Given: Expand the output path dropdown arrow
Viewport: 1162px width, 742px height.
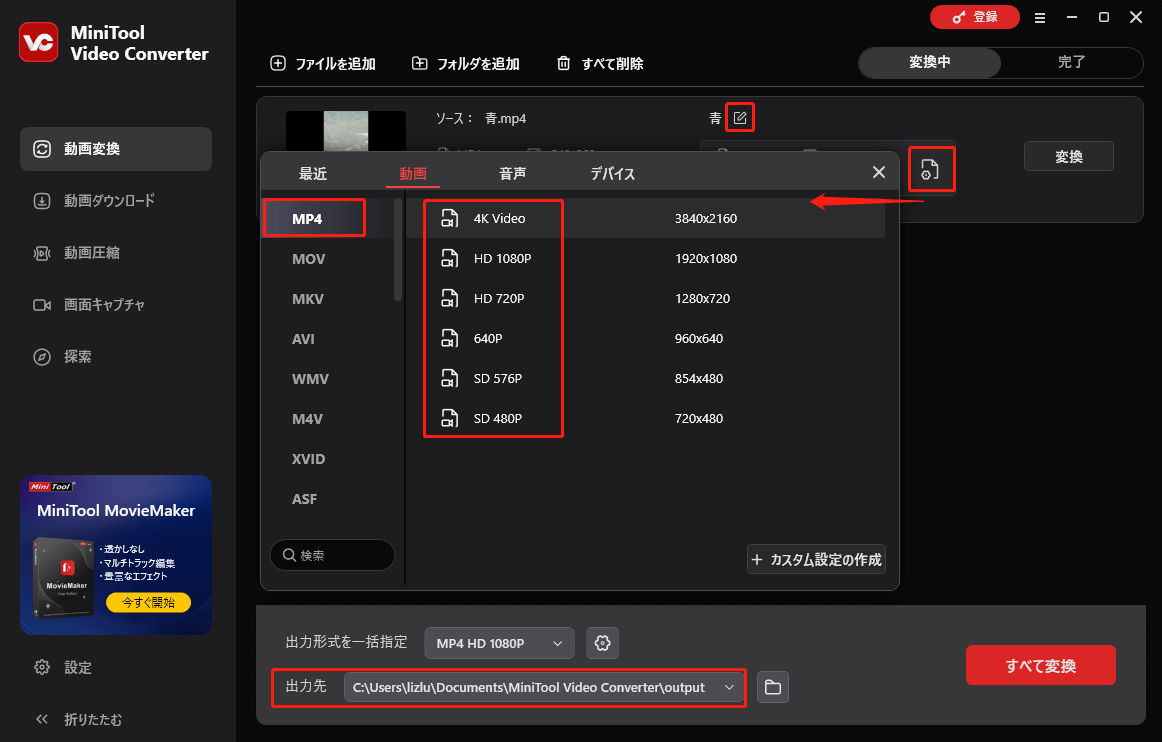Looking at the screenshot, I should click(729, 687).
